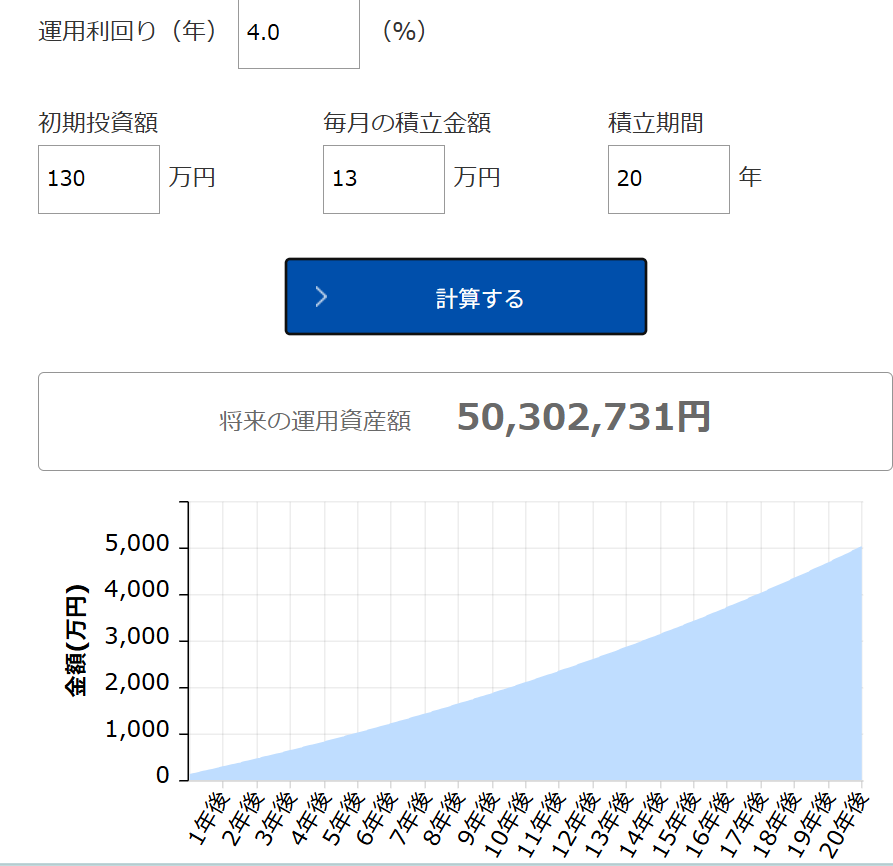893x866 pixels.
Task: Click the chevron arrow inside the 計算する button
Action: [x=321, y=297]
